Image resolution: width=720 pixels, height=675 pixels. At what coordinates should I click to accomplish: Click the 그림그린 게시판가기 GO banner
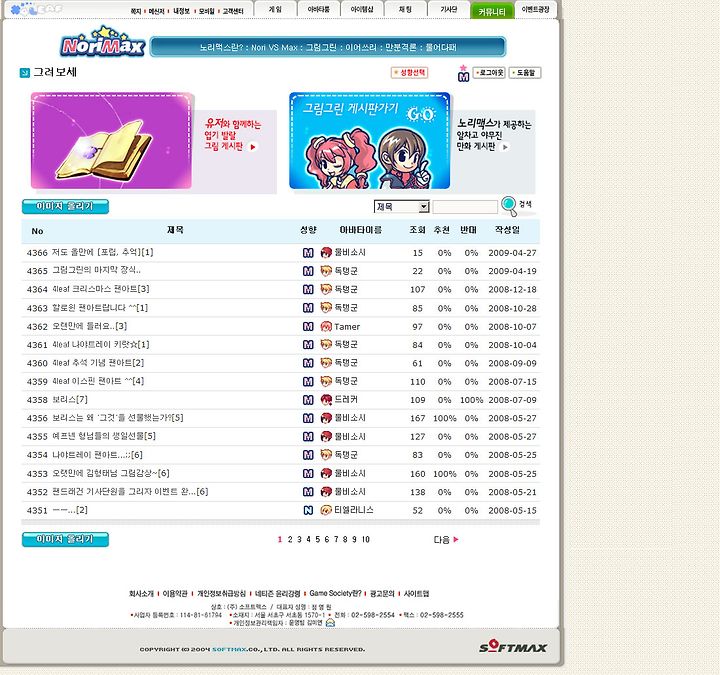tap(370, 141)
